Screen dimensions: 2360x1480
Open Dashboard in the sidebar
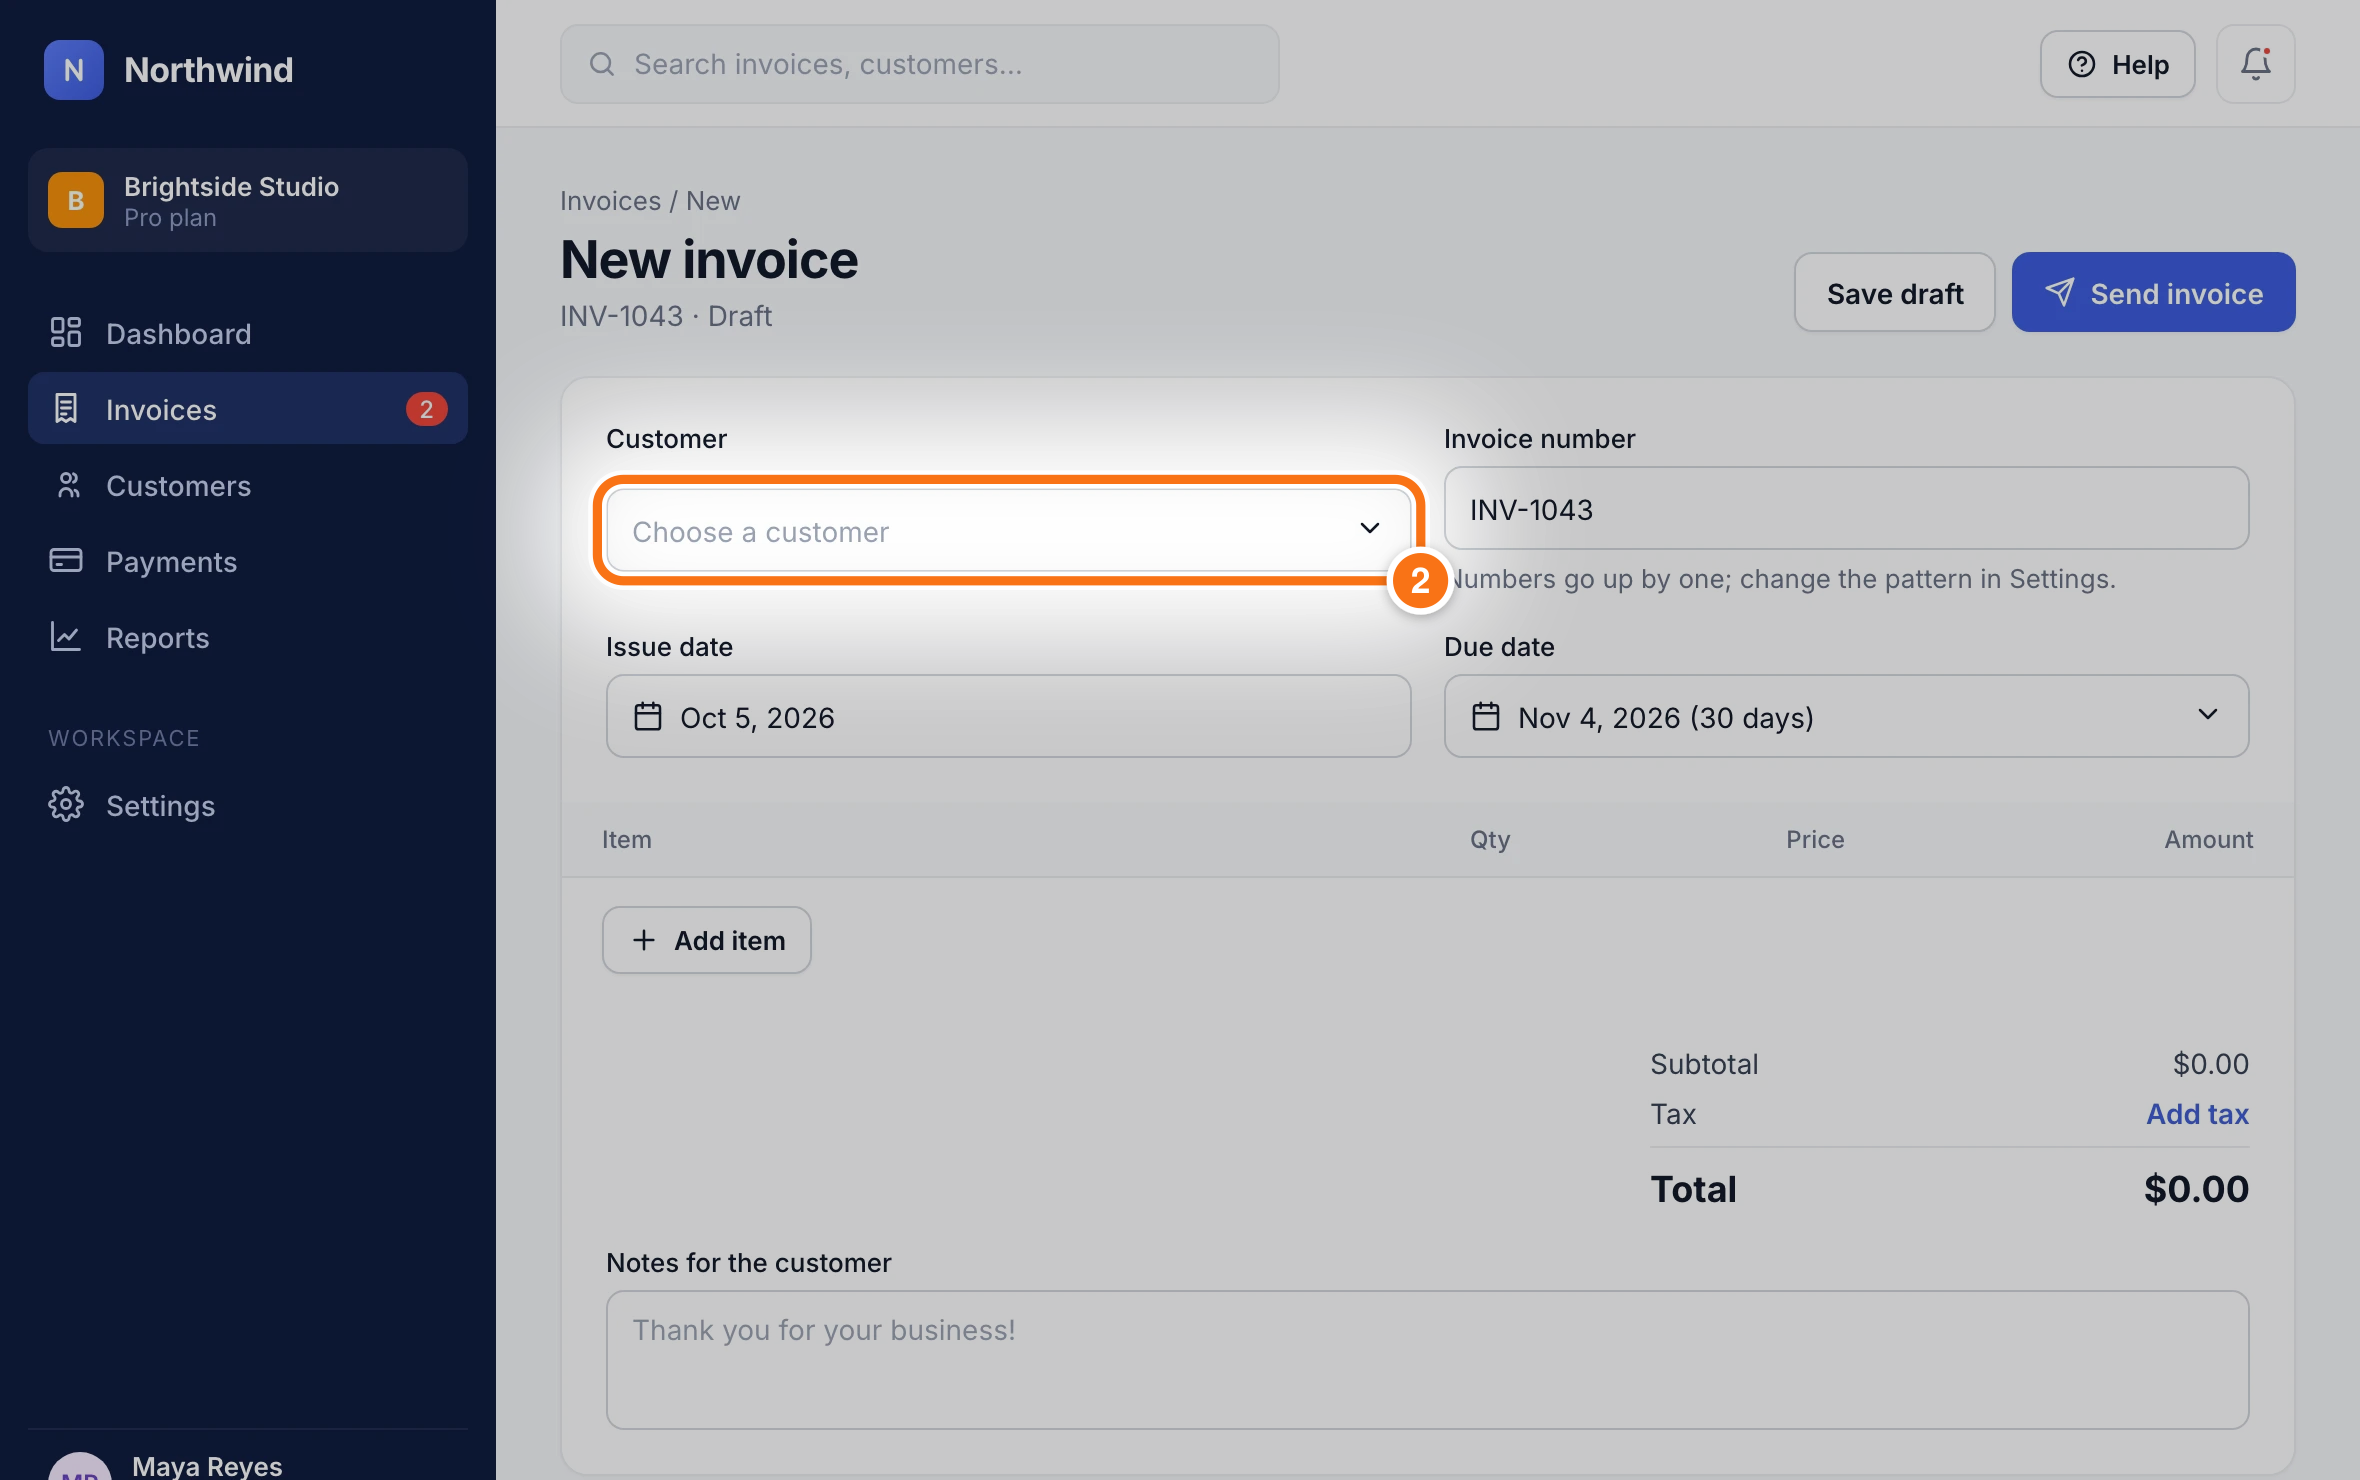(248, 333)
